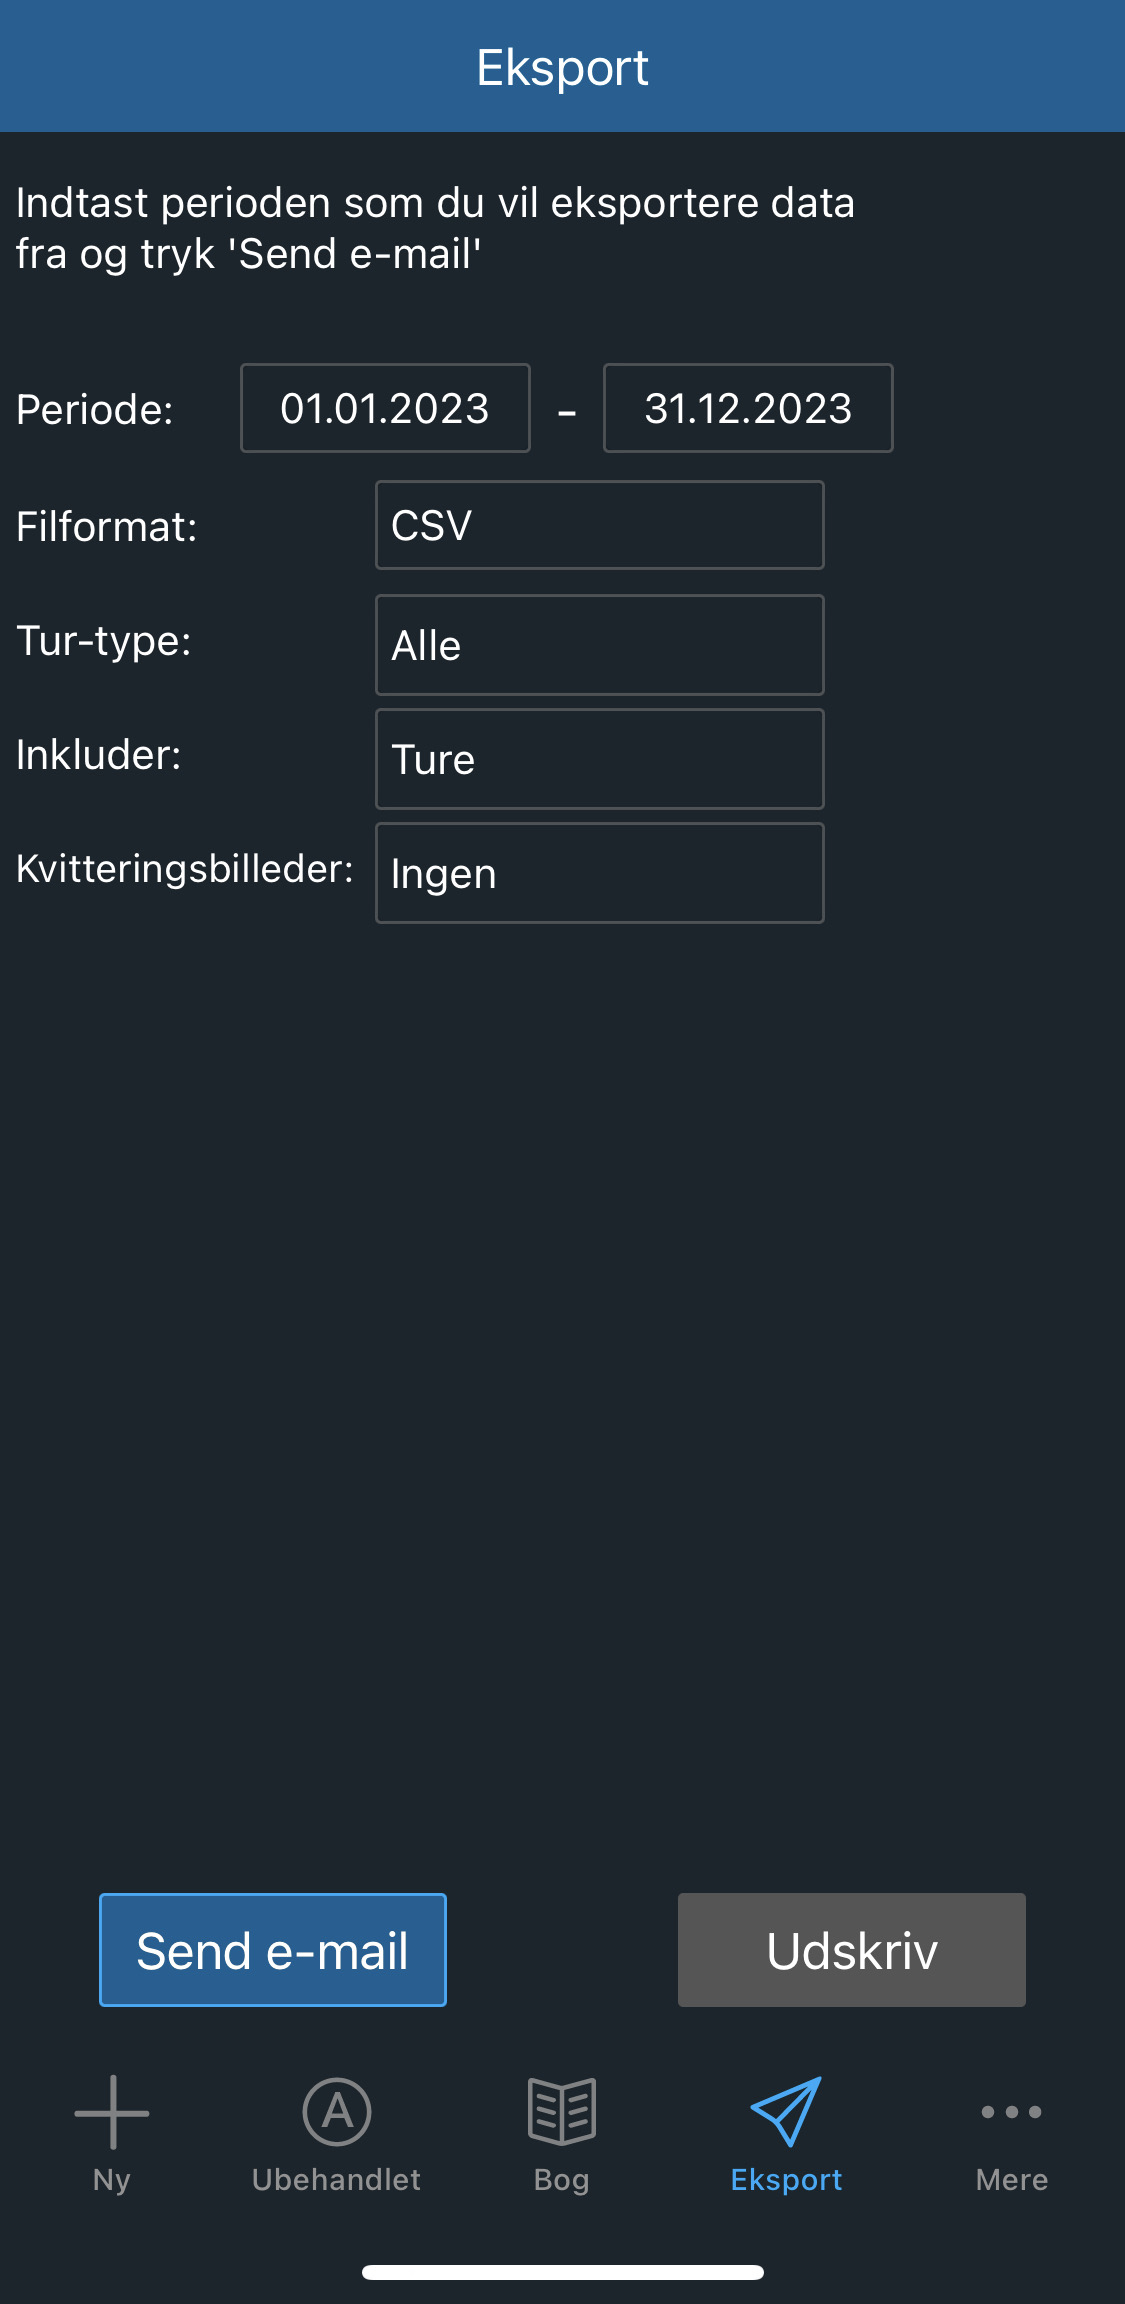Open the Tur-type dropdown showing Alle
Screen dimensions: 1125x2304
tap(600, 645)
